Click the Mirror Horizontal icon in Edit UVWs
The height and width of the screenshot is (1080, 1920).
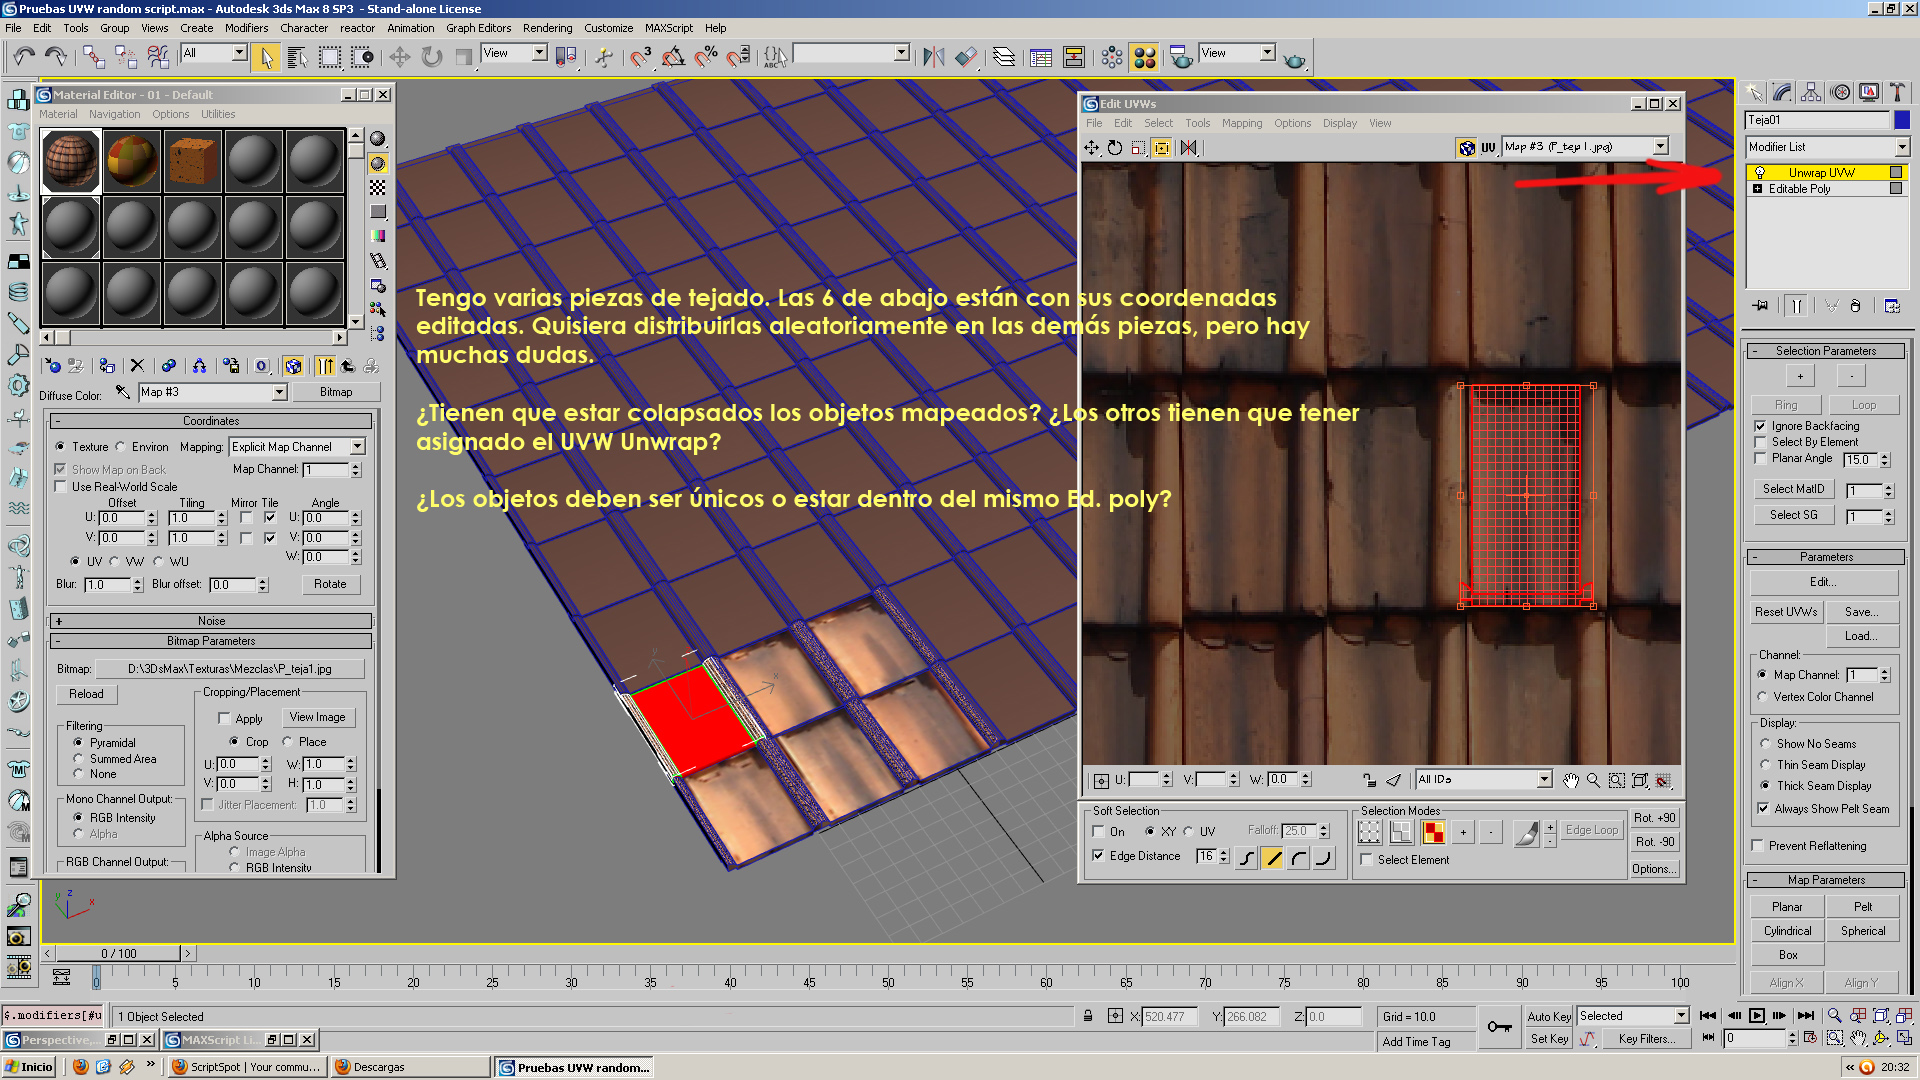(x=1188, y=148)
